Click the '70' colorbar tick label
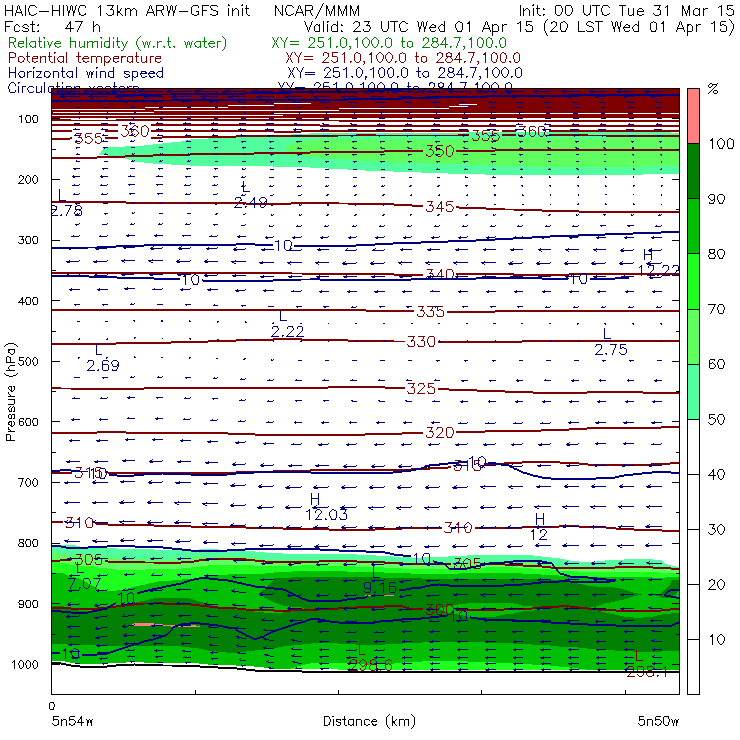Screen dimensions: 740x740 pos(717,309)
